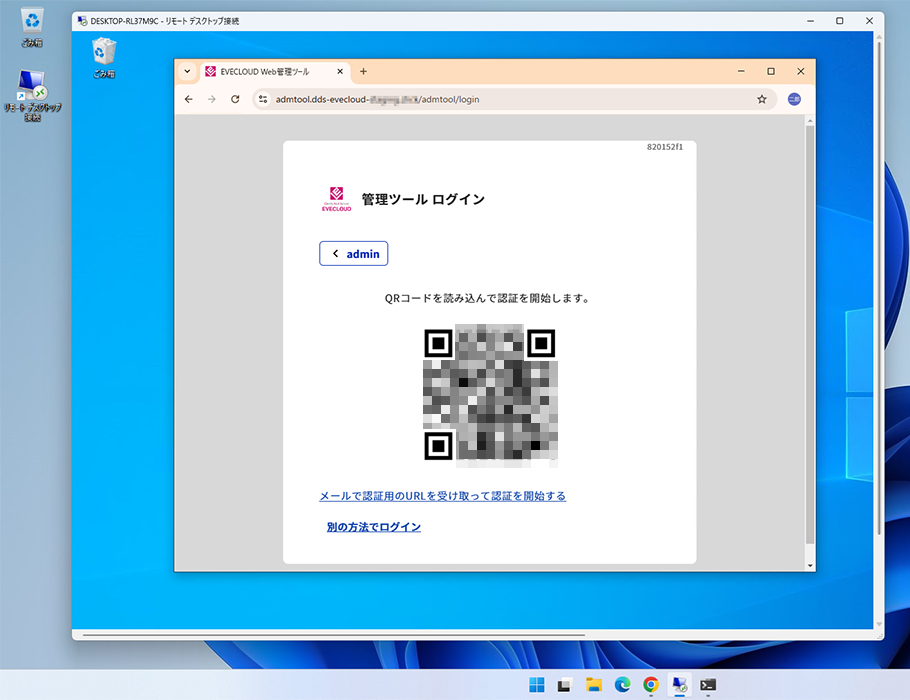Open File Explorer from the taskbar
Viewport: 910px width, 700px height.
[x=593, y=685]
